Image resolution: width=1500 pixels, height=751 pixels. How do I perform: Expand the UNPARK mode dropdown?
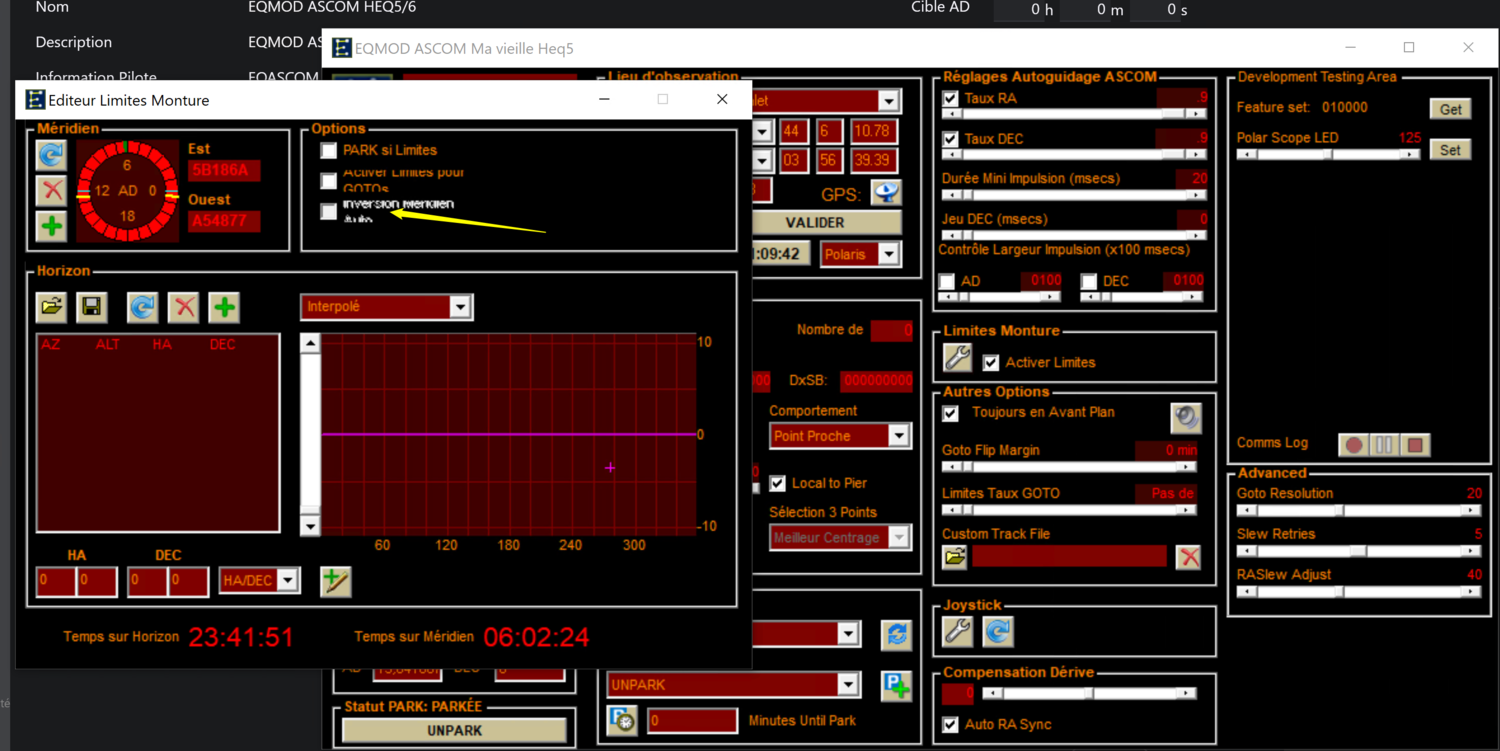(848, 685)
